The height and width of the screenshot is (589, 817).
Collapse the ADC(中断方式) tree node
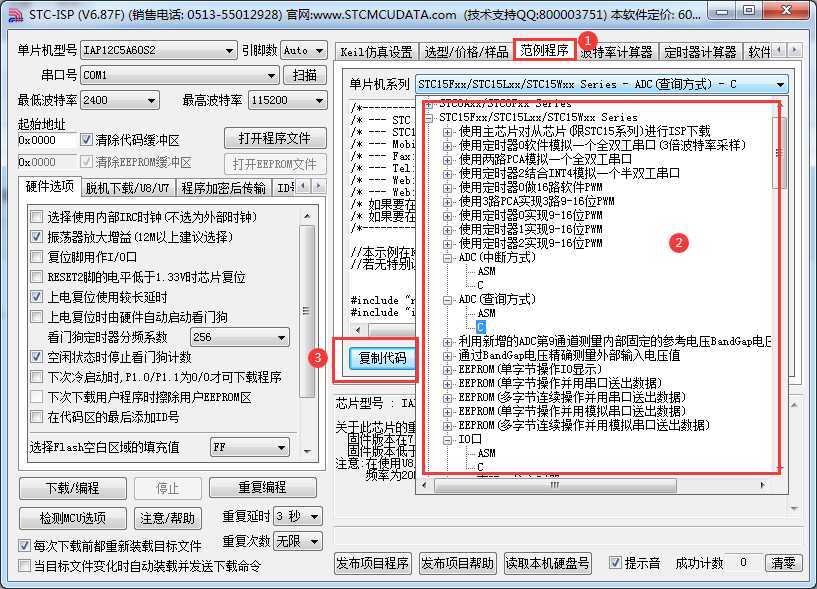pyautogui.click(x=447, y=257)
